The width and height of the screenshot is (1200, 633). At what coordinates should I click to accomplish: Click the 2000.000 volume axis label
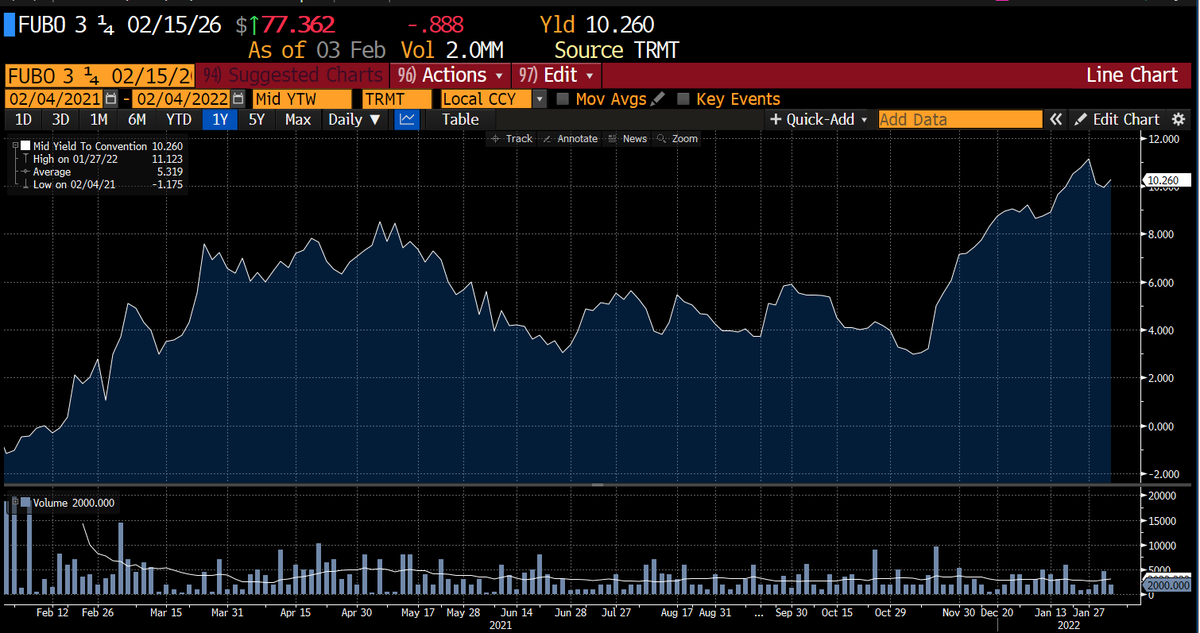pos(1165,584)
